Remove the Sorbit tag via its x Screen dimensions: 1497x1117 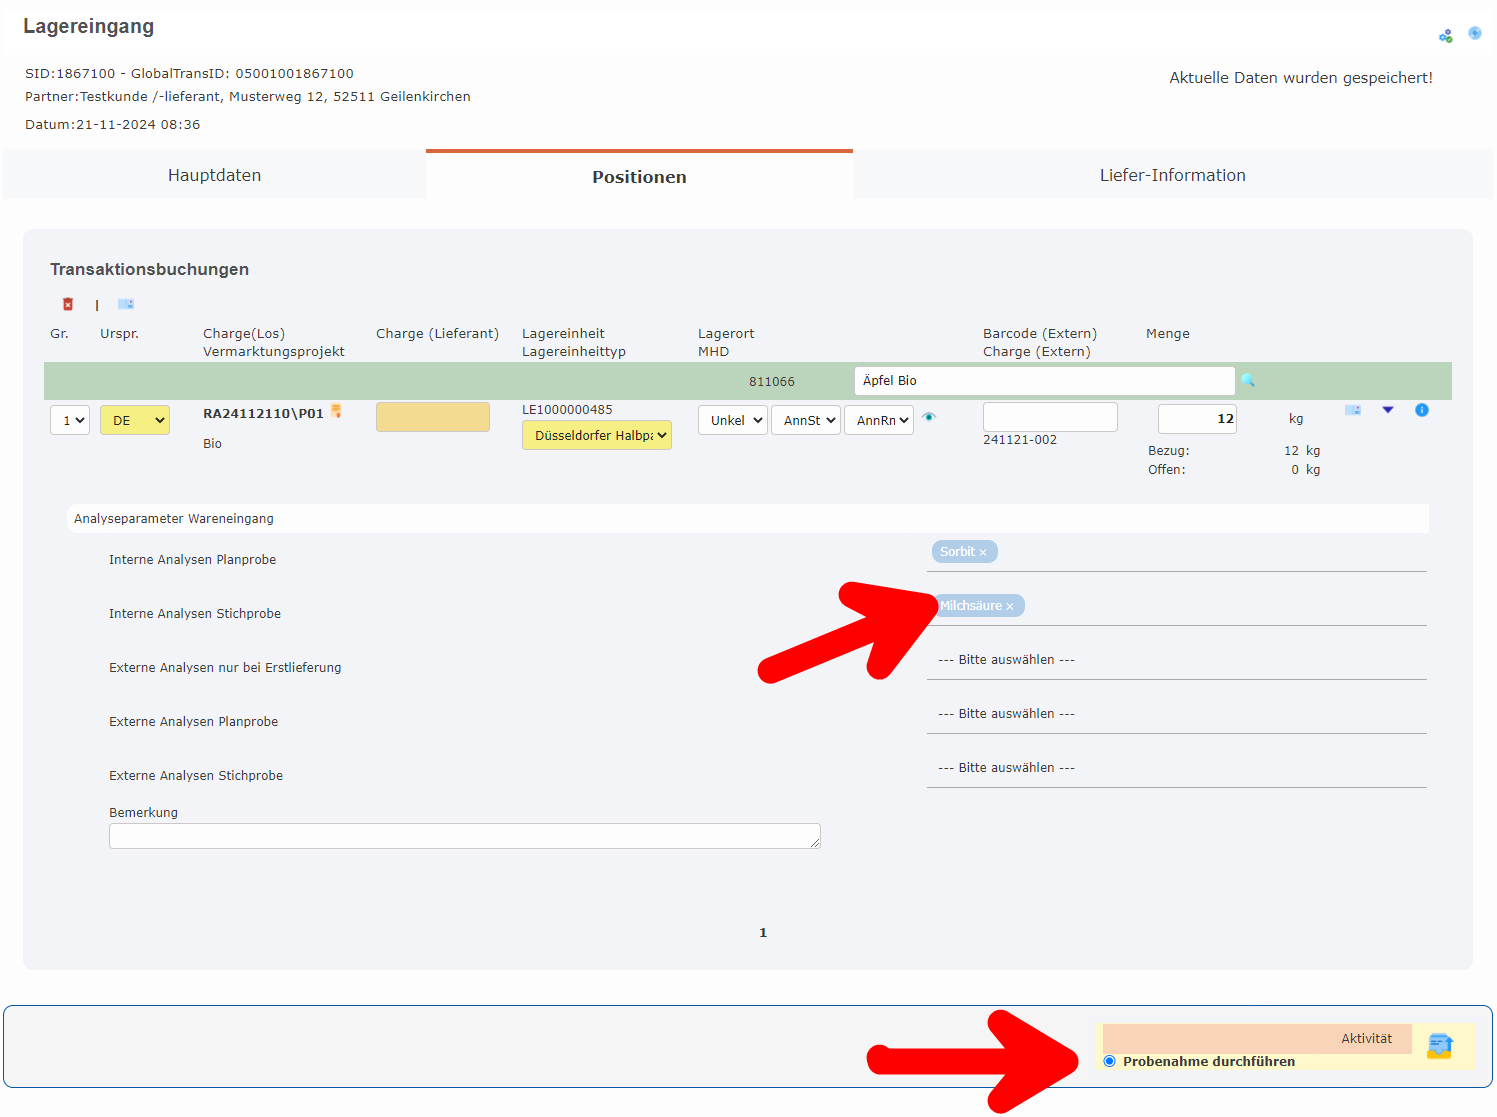click(x=983, y=553)
